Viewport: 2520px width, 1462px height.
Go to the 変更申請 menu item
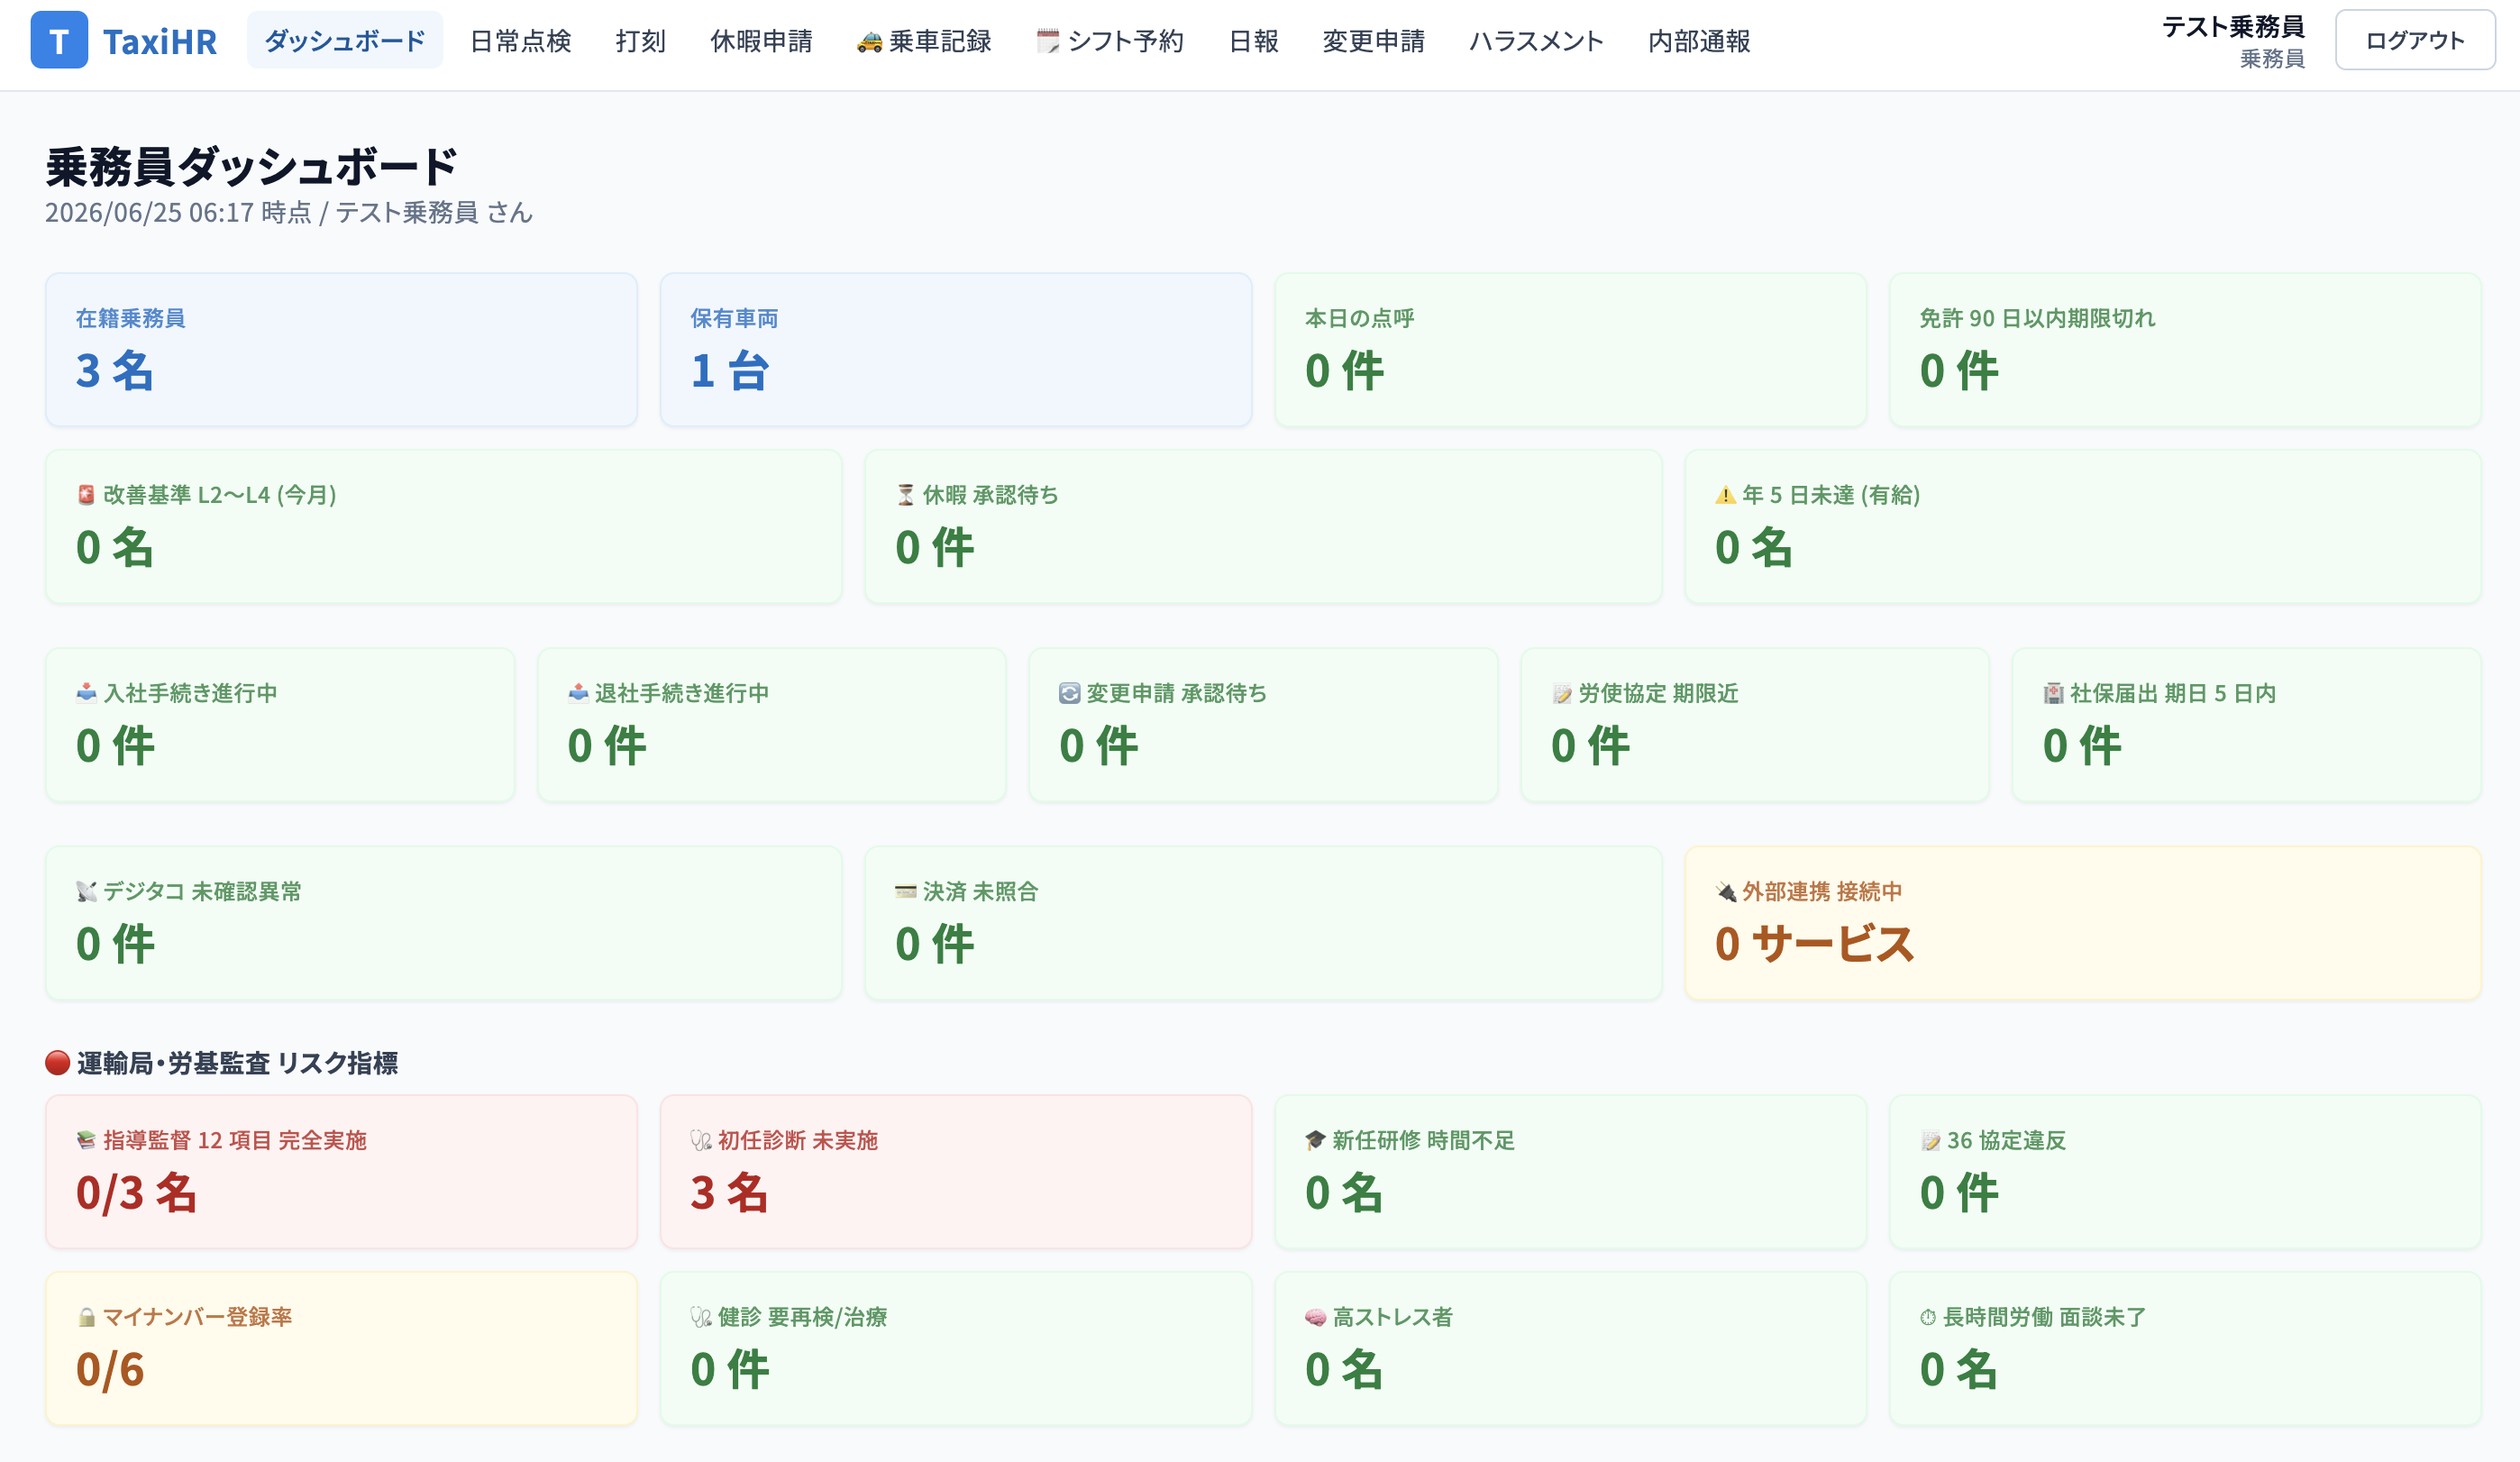1374,41
